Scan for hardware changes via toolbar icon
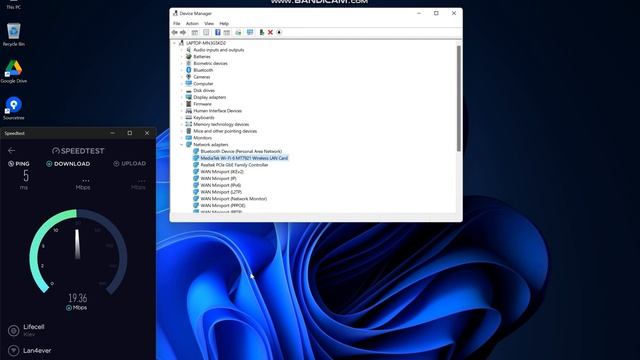The width and height of the screenshot is (640, 360). point(250,32)
